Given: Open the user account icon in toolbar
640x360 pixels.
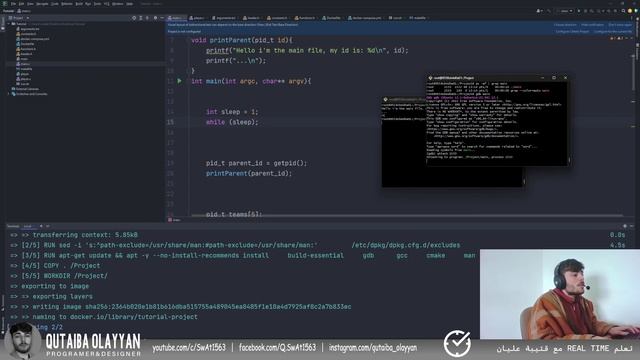Looking at the screenshot, I should [x=540, y=11].
